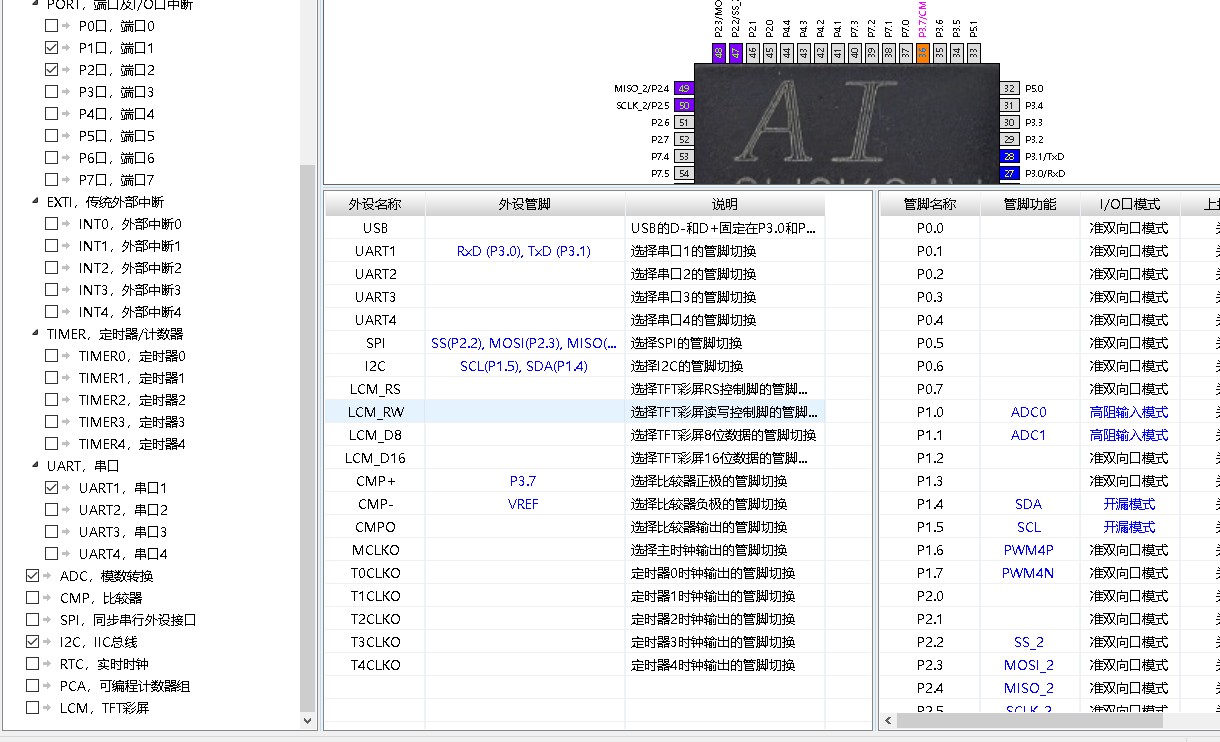The height and width of the screenshot is (742, 1220).
Task: Click the 外设名称 column header
Action: click(375, 204)
